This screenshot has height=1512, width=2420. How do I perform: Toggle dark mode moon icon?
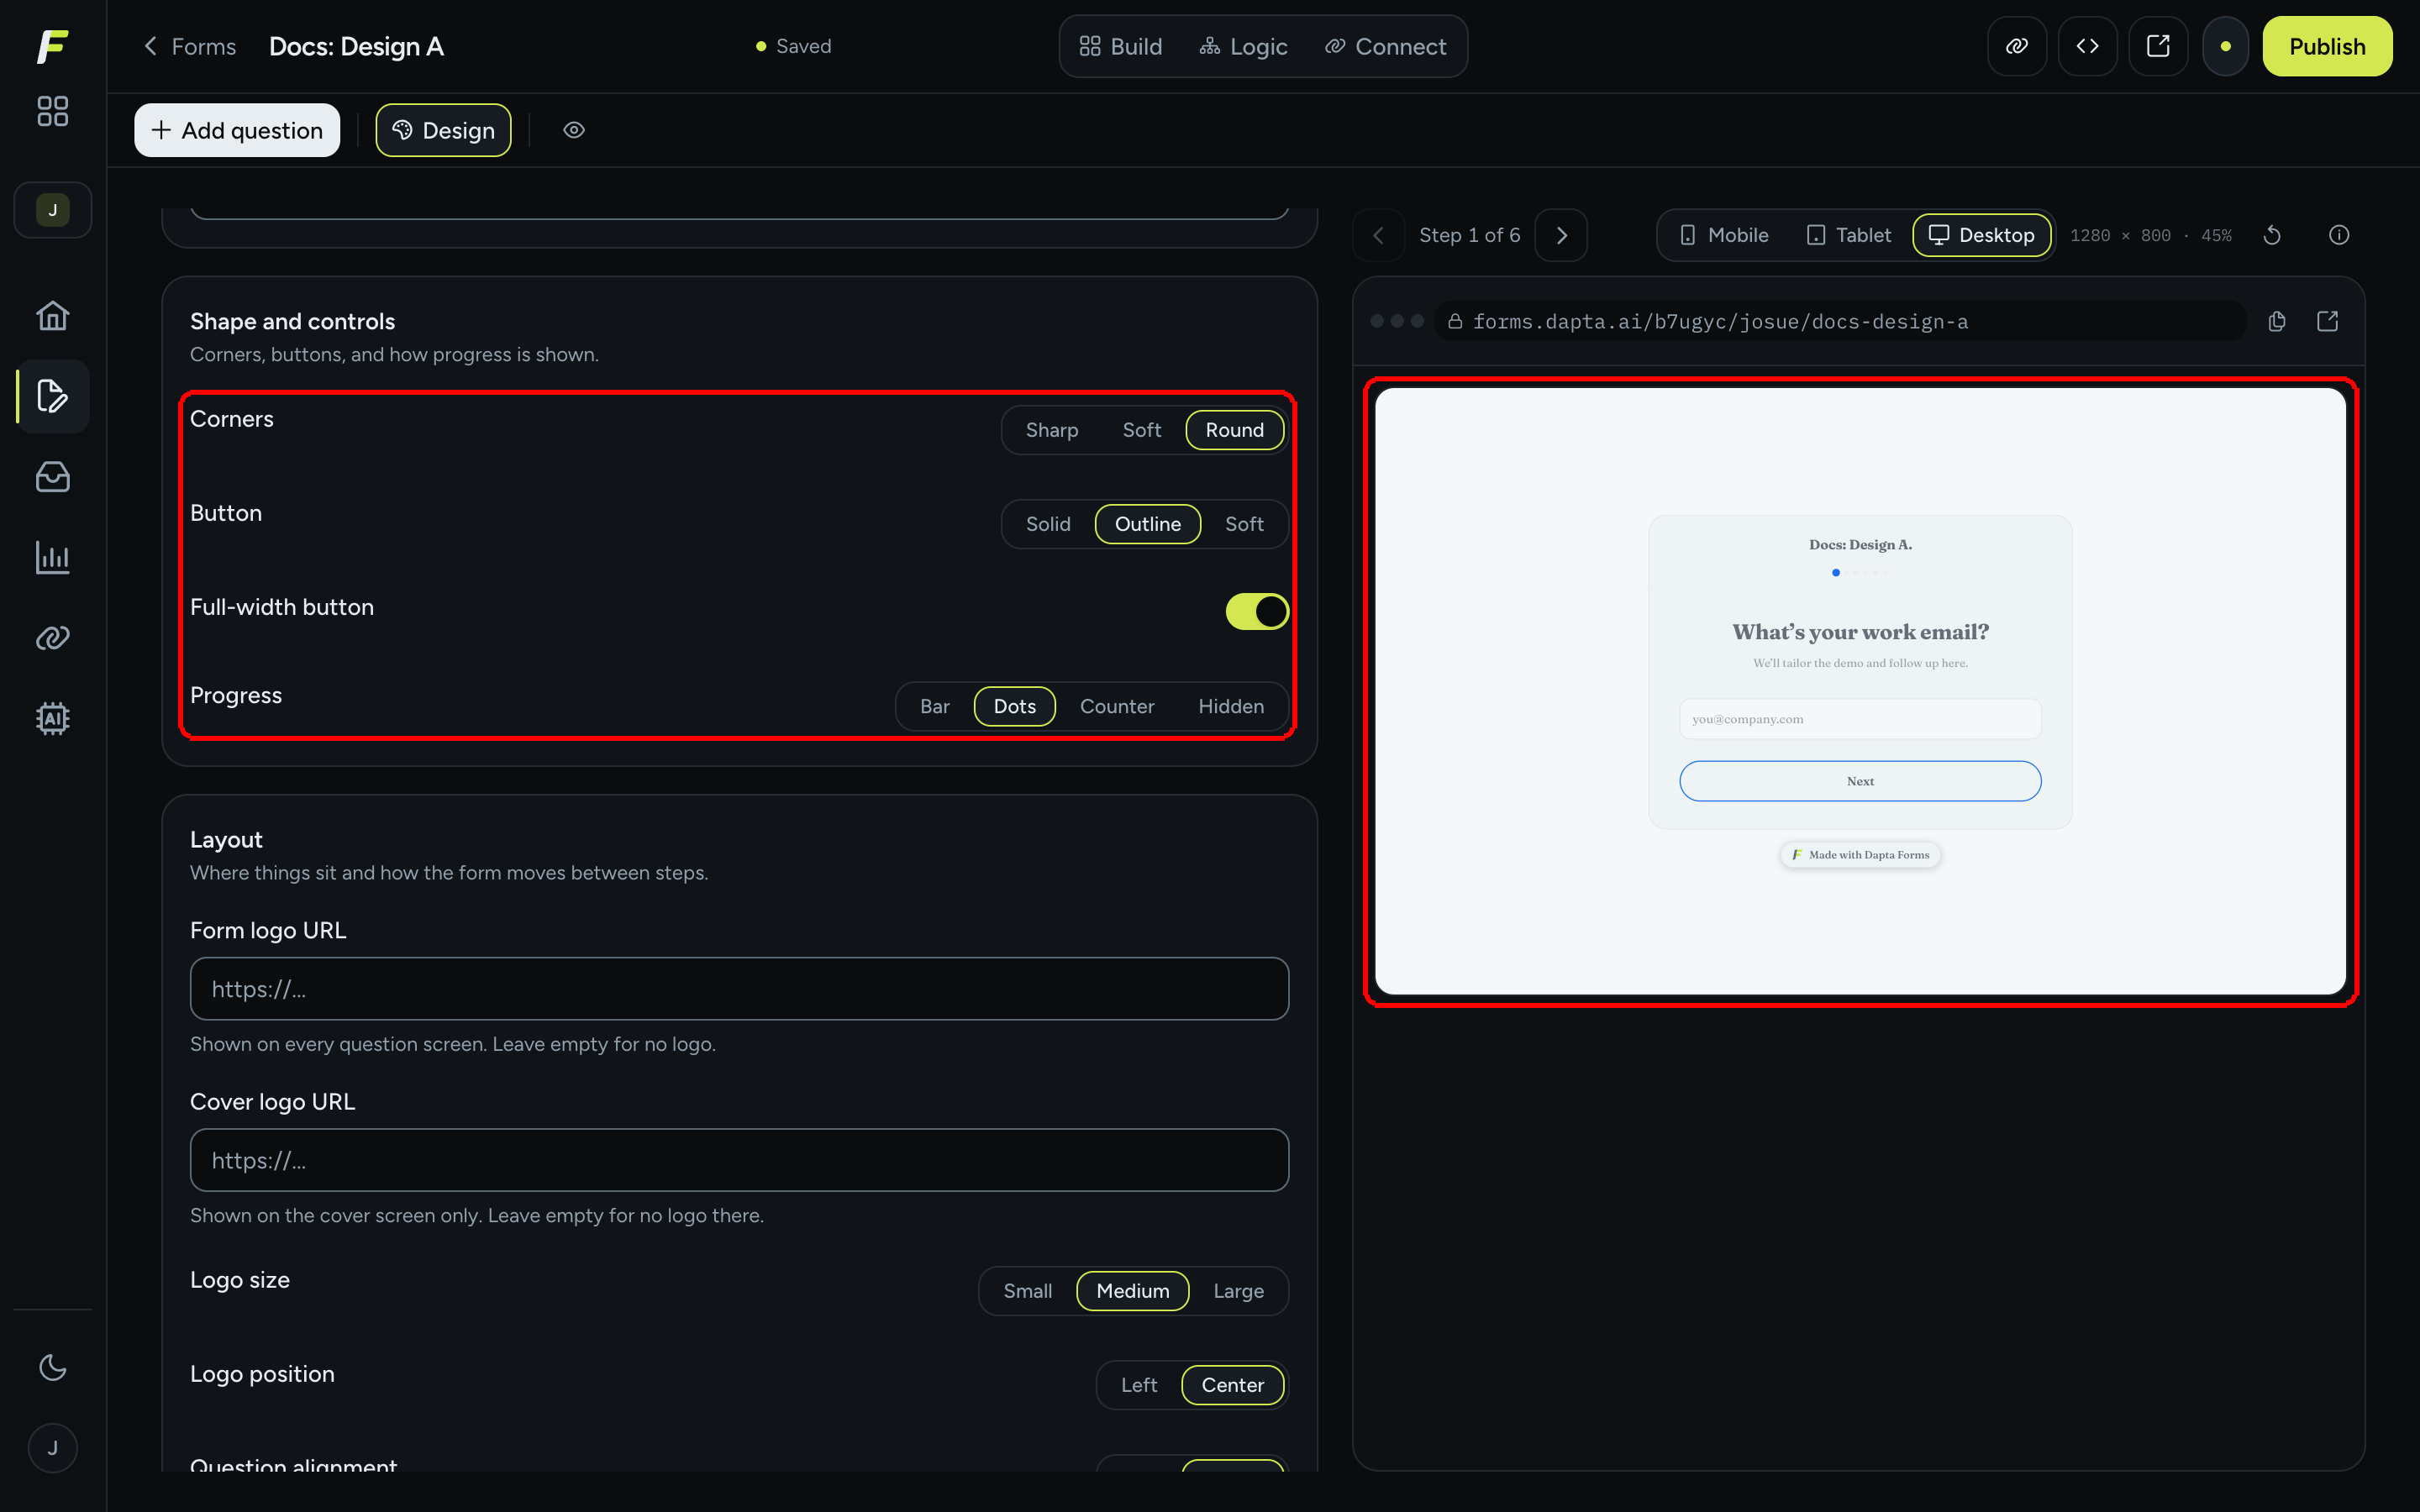click(x=52, y=1367)
